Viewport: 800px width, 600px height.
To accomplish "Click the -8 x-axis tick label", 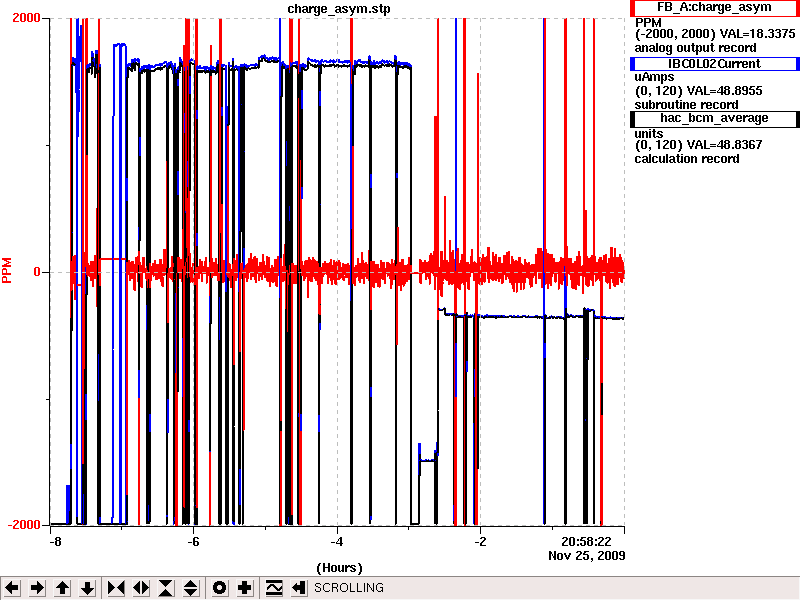I will 55,541.
